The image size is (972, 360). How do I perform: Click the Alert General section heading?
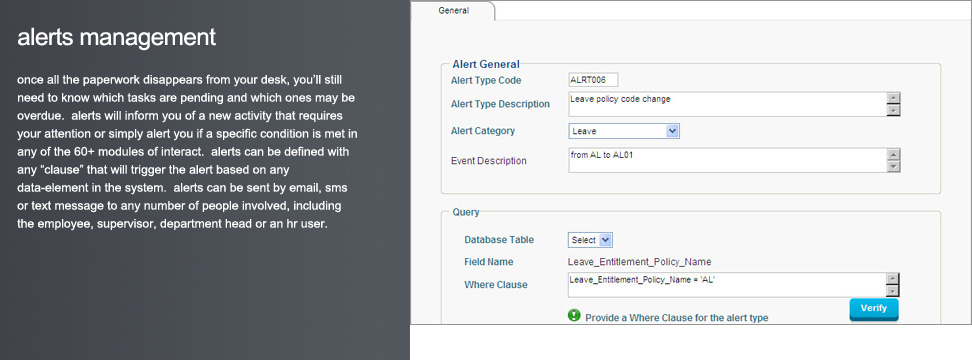pos(486,64)
